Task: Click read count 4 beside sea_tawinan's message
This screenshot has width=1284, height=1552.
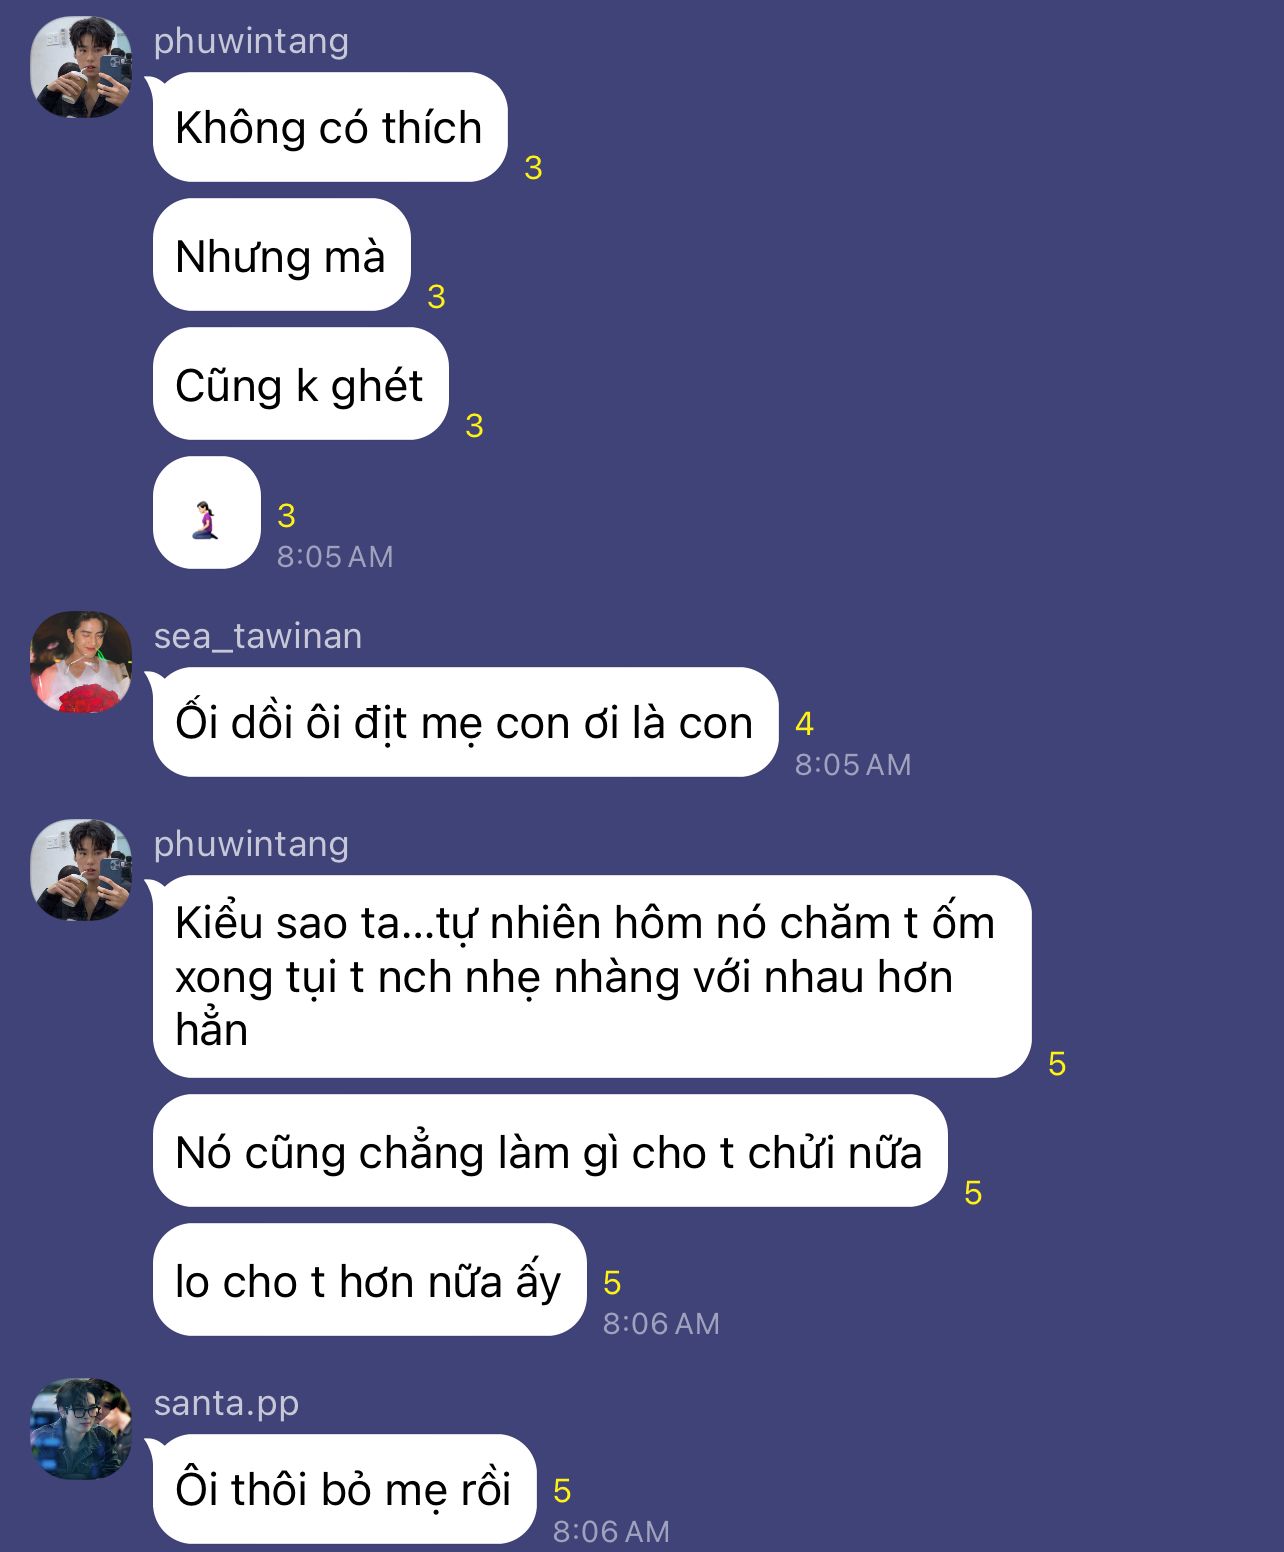Action: (x=804, y=723)
